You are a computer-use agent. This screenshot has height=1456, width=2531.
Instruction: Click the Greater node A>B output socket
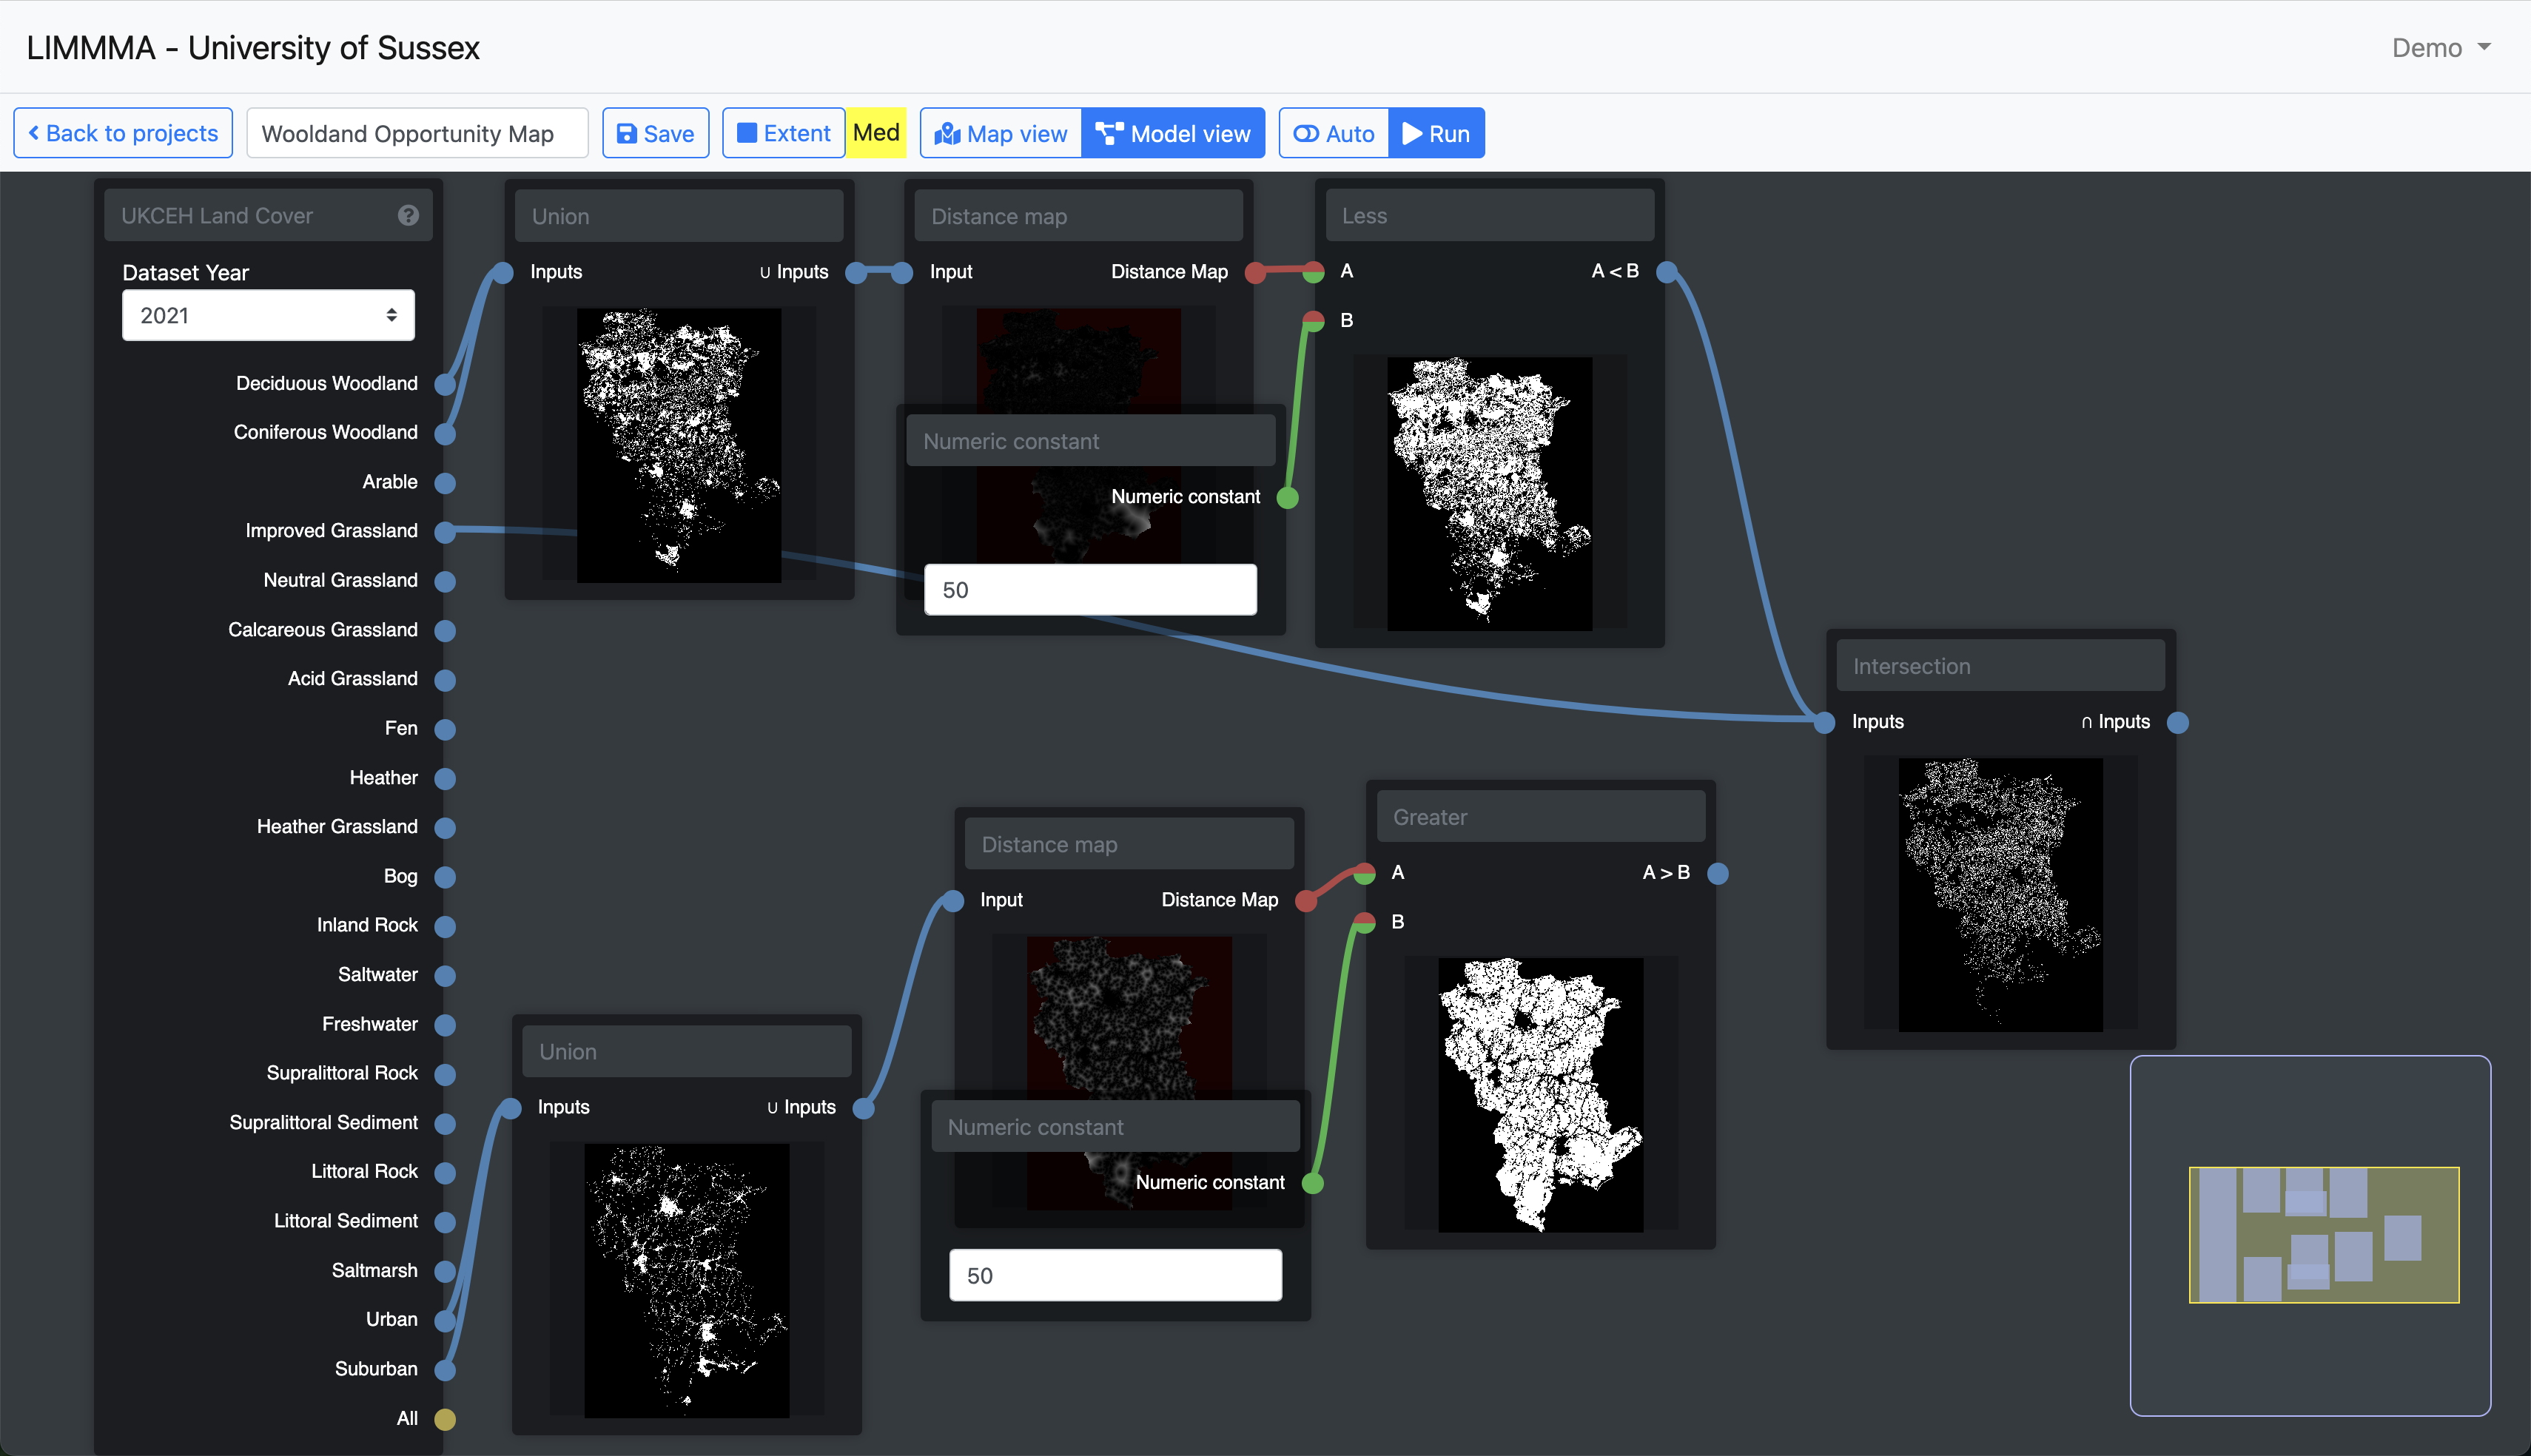click(1717, 873)
